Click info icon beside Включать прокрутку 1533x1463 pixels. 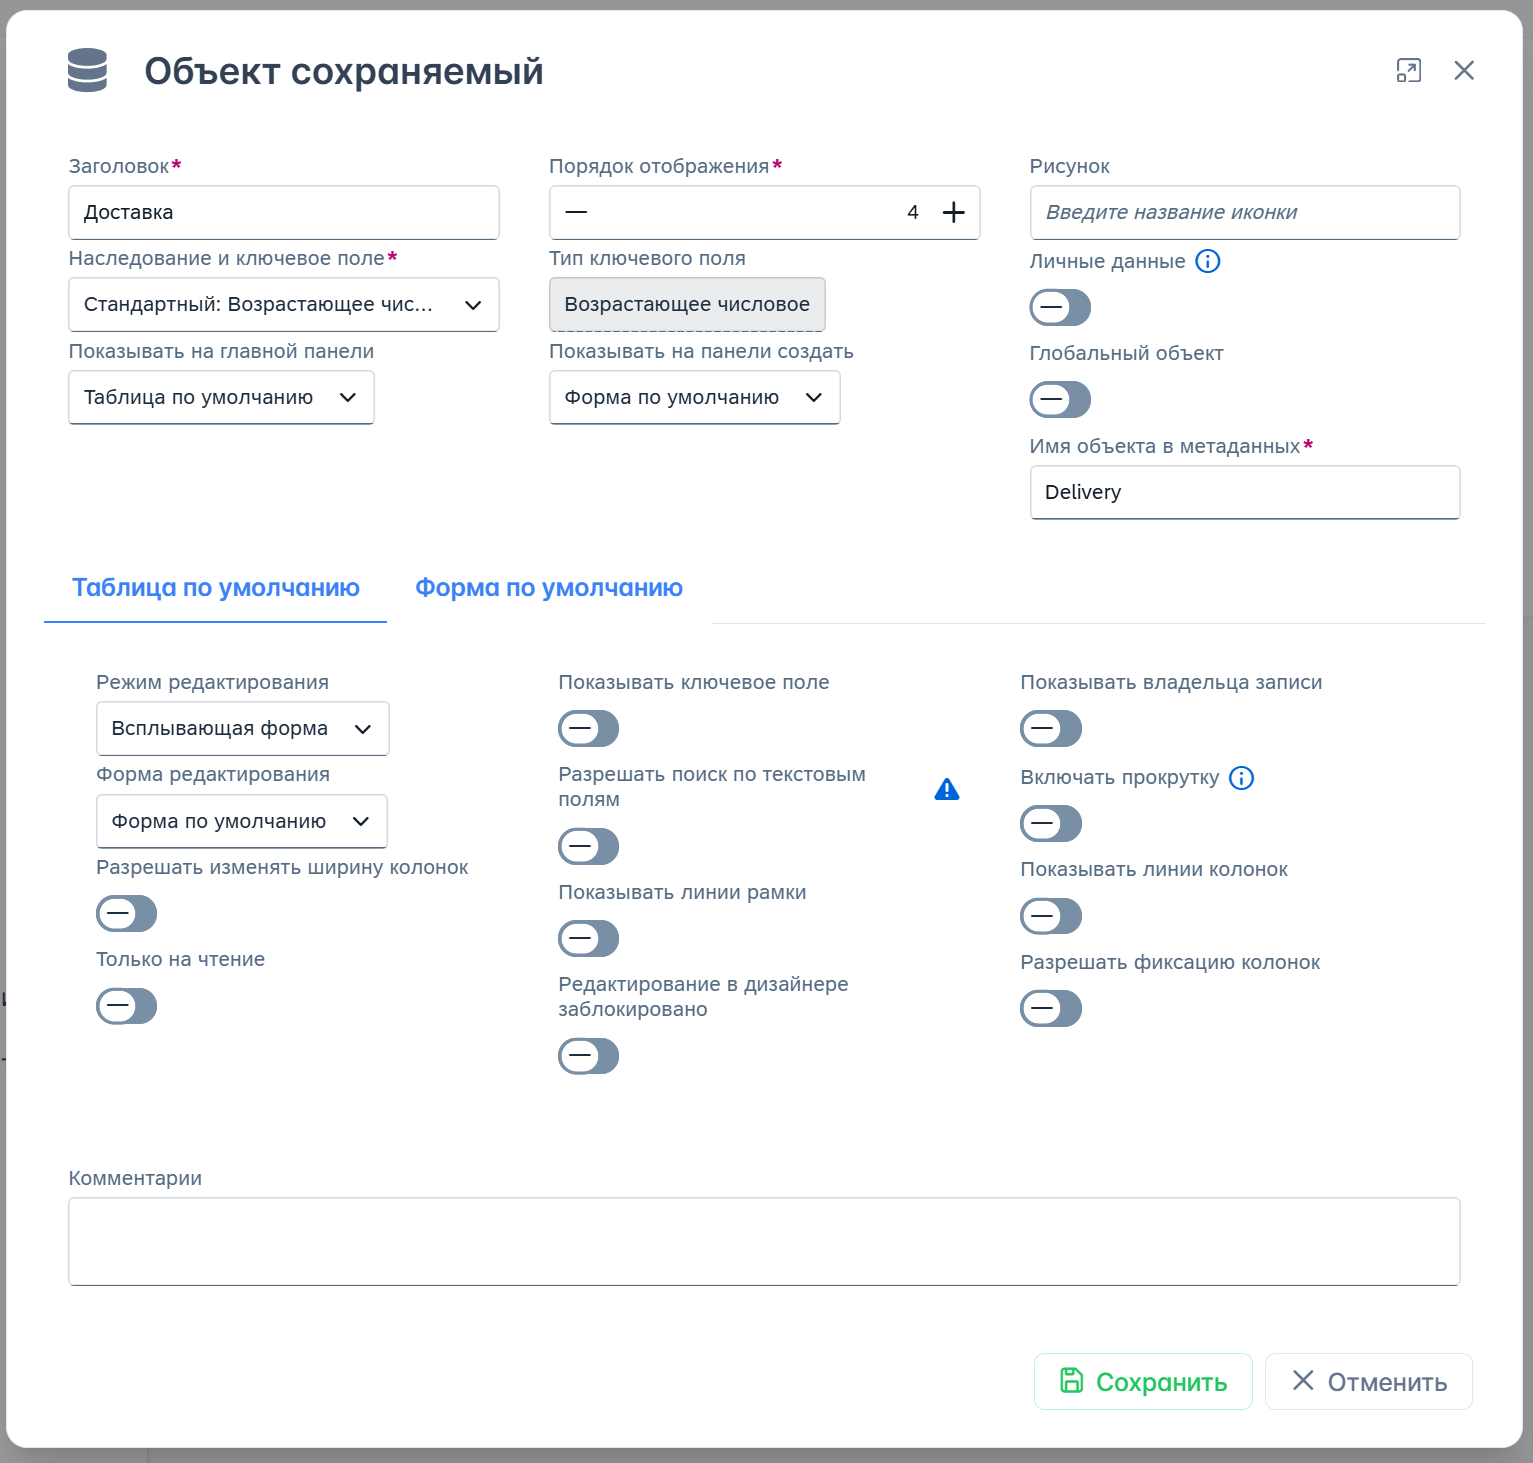tap(1241, 778)
